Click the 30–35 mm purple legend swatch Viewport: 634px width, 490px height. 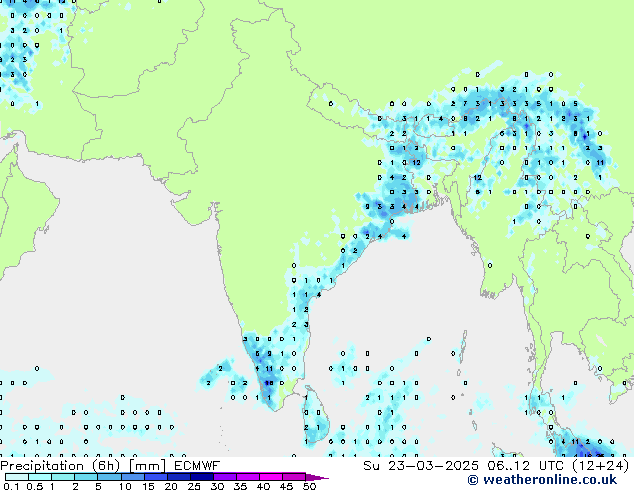pyautogui.click(x=224, y=477)
